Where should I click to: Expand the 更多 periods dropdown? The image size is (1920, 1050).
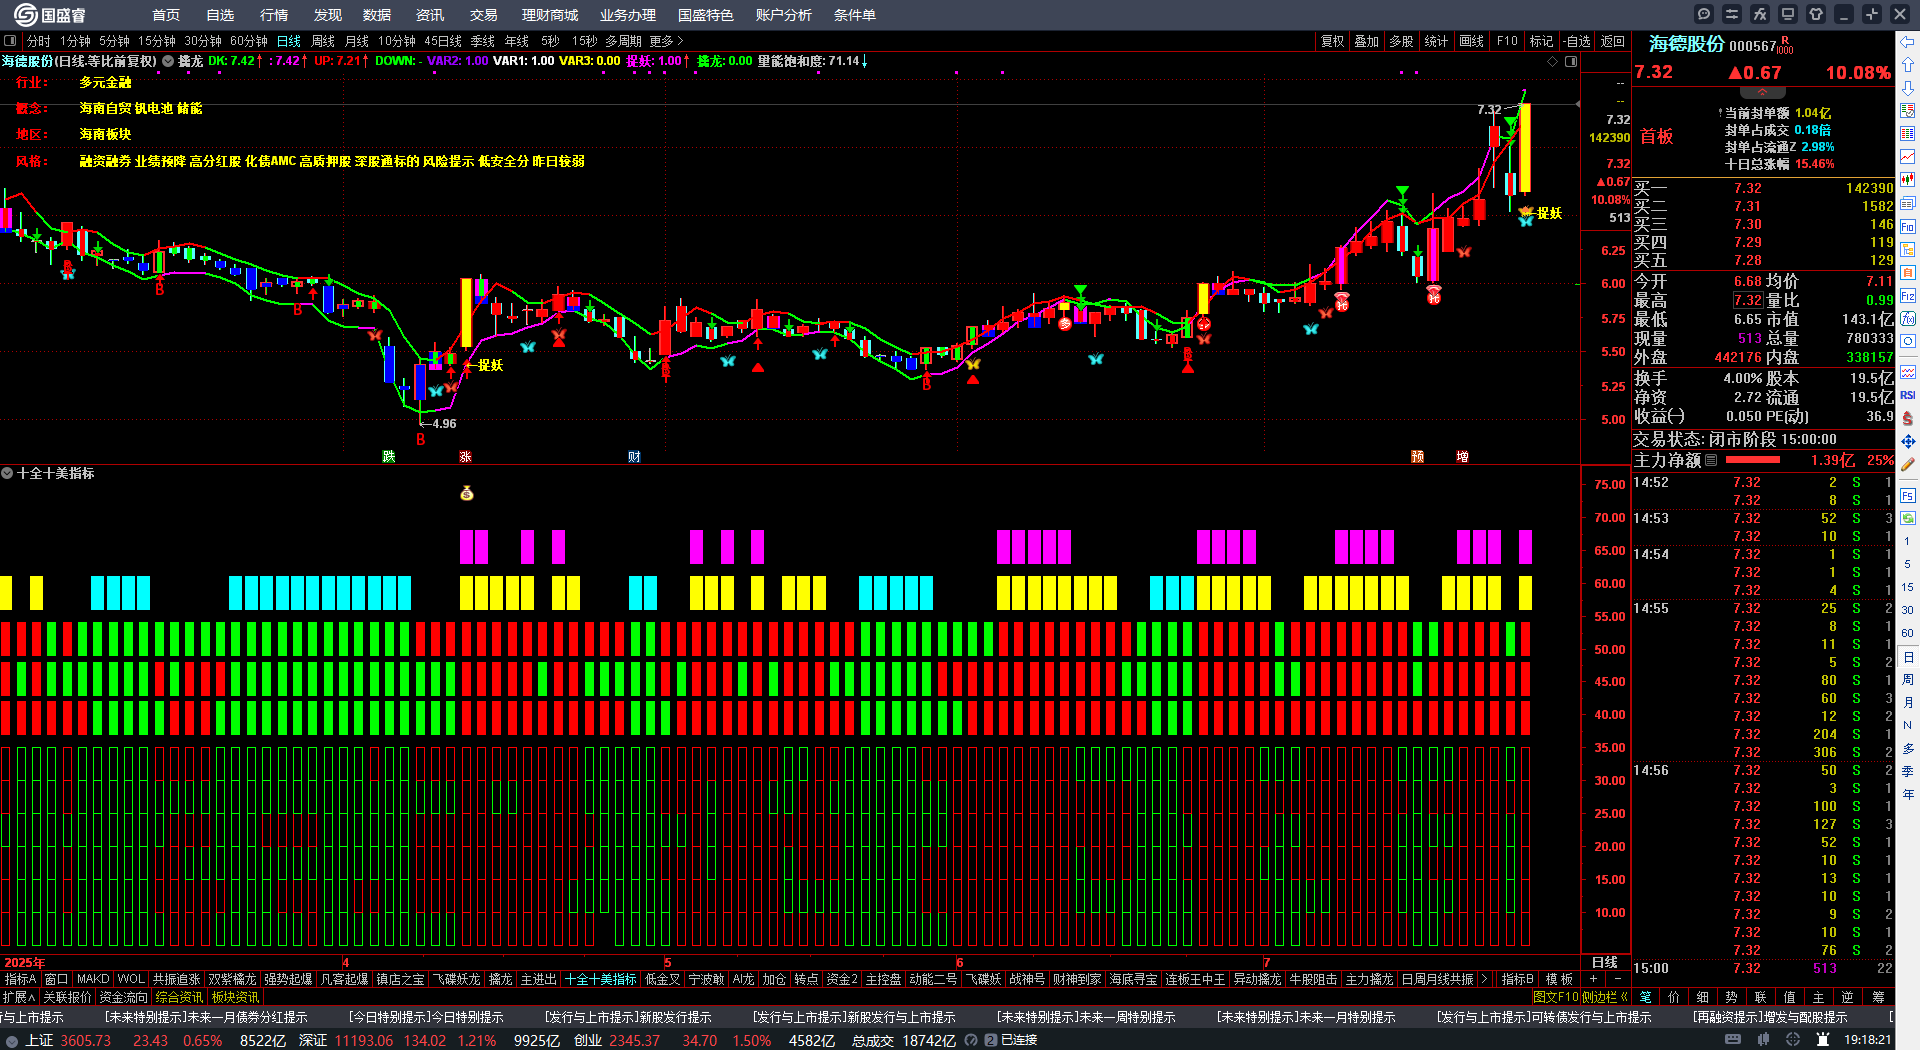click(x=666, y=41)
